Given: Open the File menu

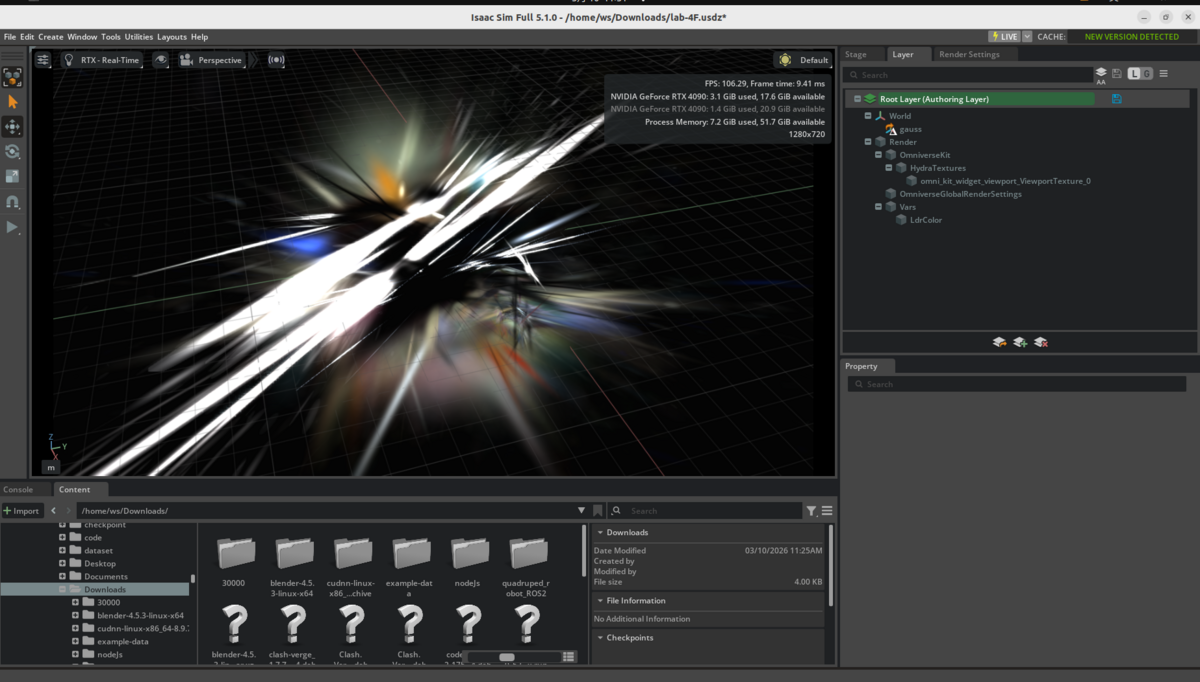Looking at the screenshot, I should click(x=10, y=37).
